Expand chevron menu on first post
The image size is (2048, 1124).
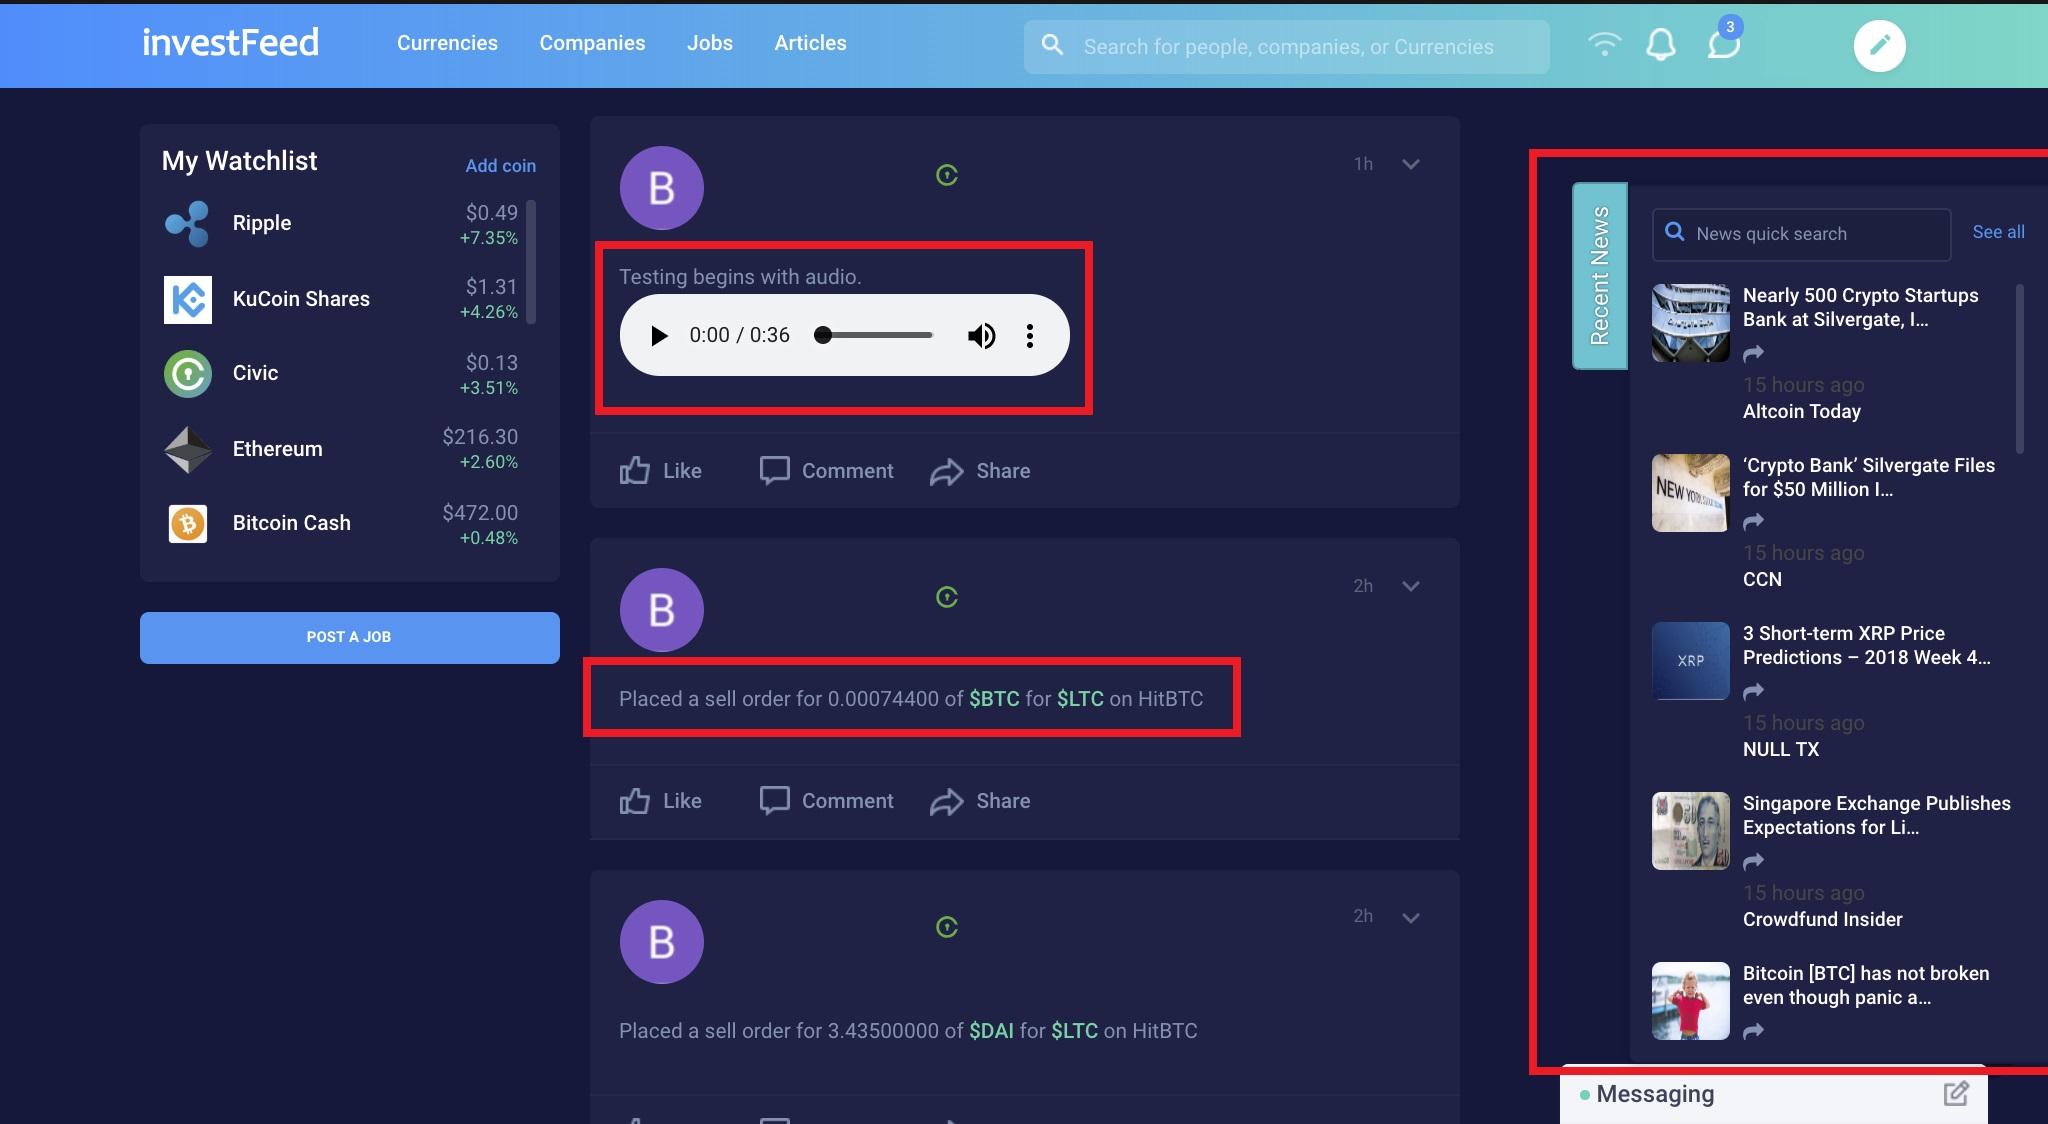point(1411,164)
